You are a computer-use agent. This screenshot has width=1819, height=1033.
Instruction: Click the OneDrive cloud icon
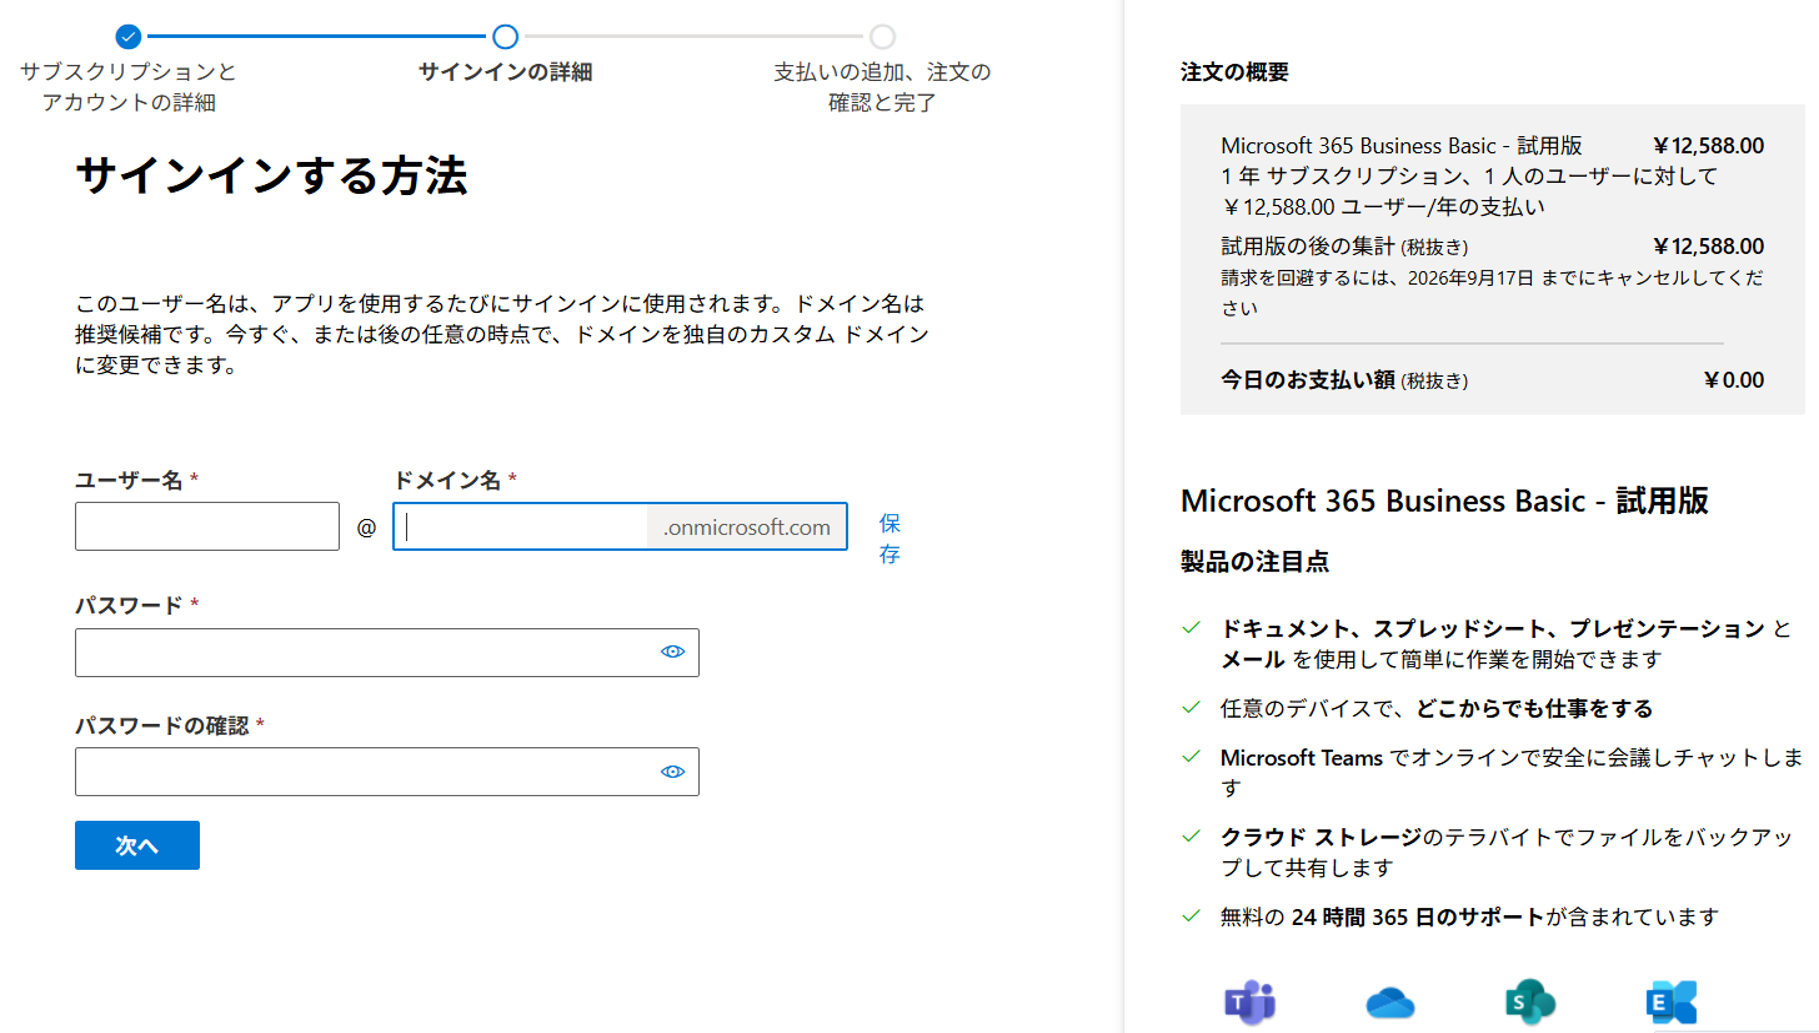[1390, 1002]
